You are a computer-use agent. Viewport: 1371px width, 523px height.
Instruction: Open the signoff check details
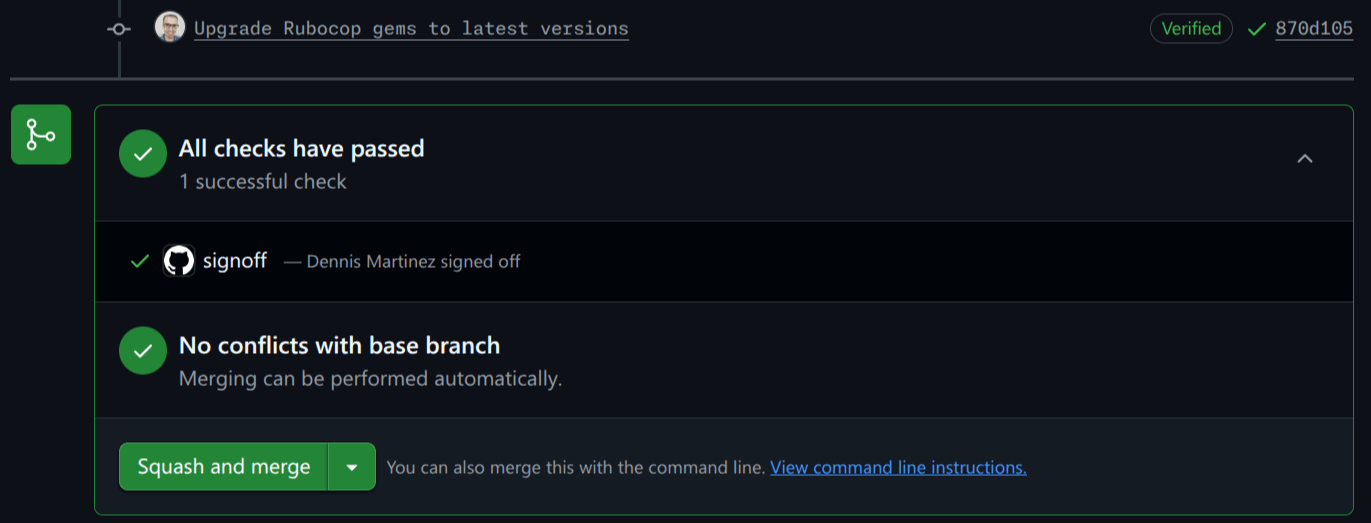coord(235,261)
